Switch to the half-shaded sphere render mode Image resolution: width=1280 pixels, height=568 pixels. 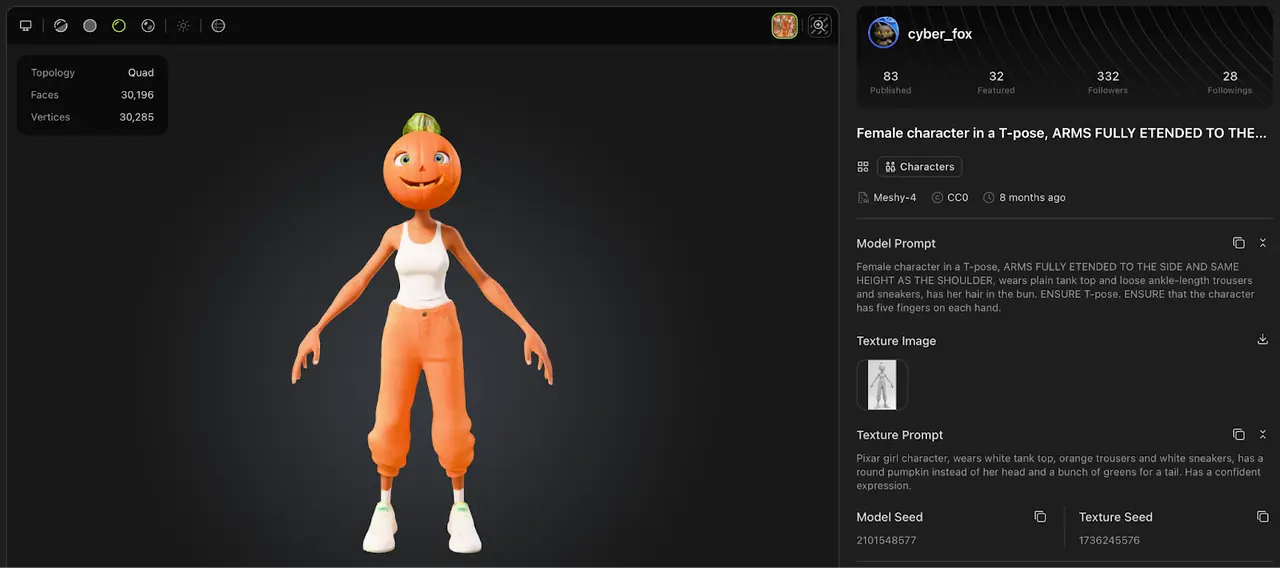[61, 26]
